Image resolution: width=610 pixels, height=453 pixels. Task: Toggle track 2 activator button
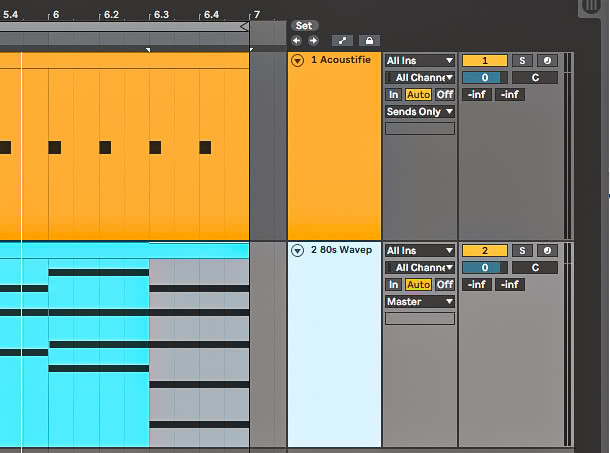point(485,251)
